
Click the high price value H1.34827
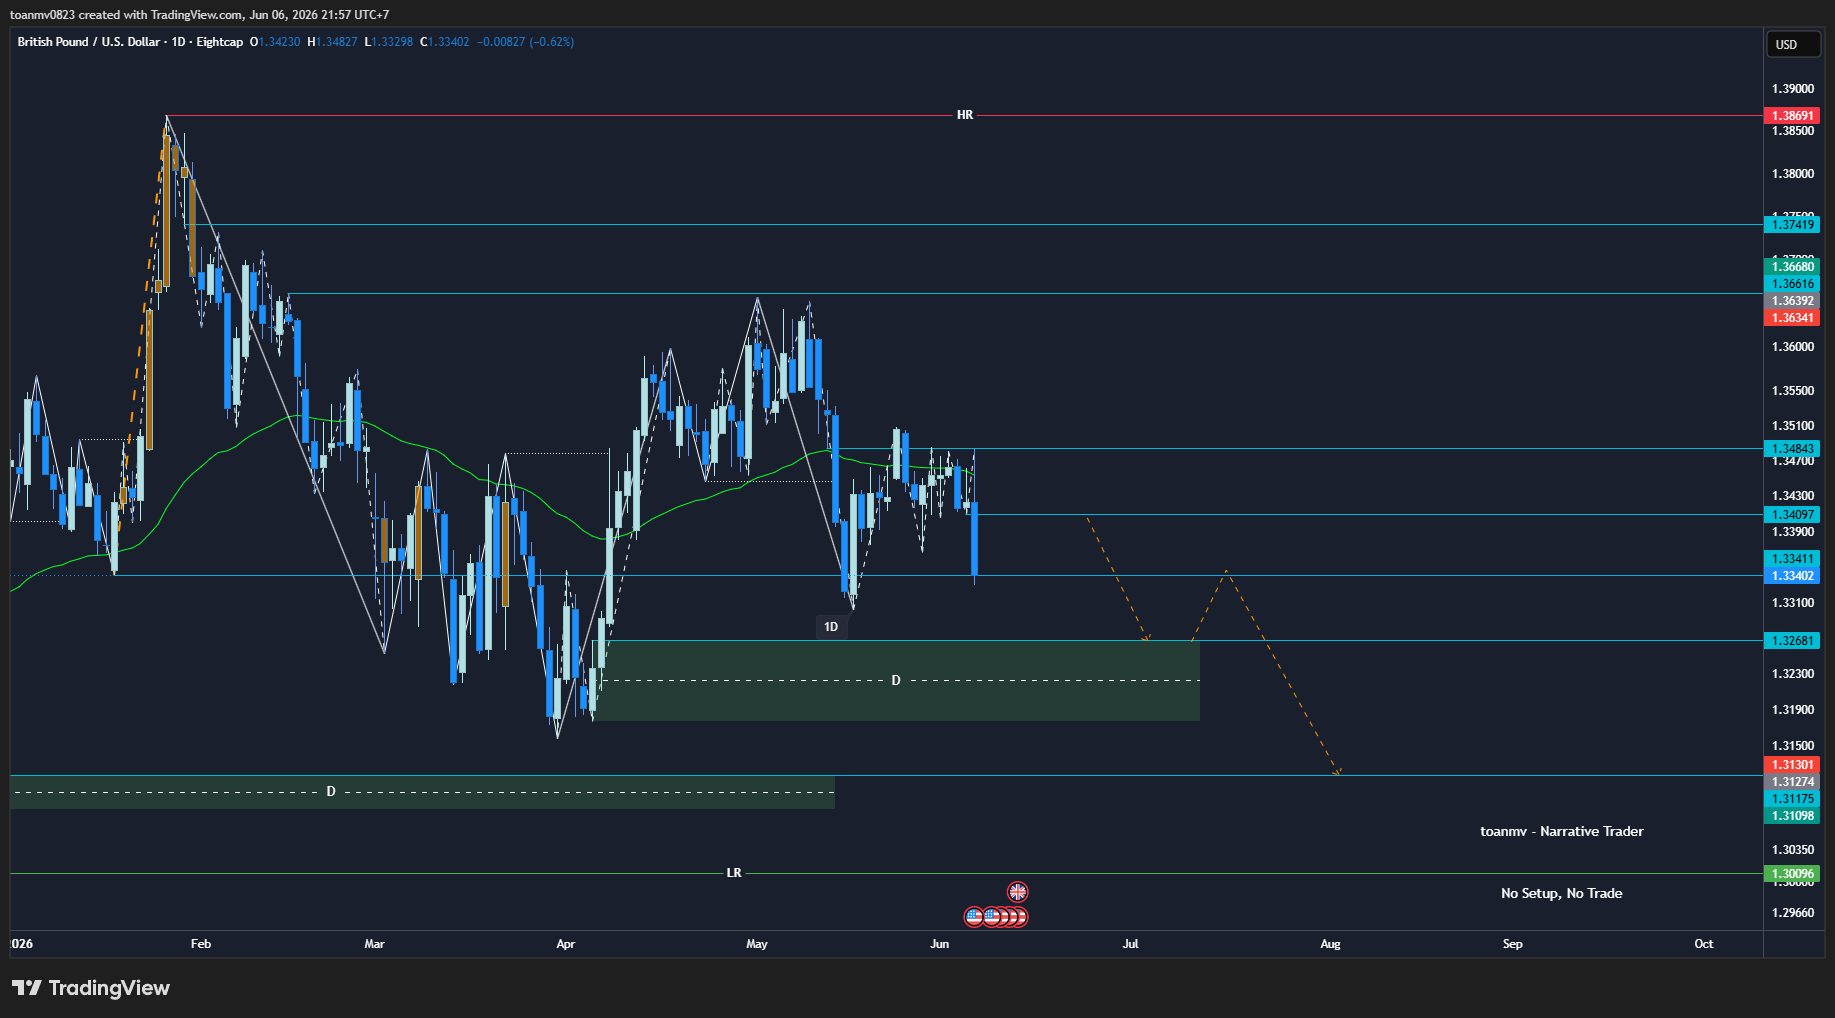point(332,42)
